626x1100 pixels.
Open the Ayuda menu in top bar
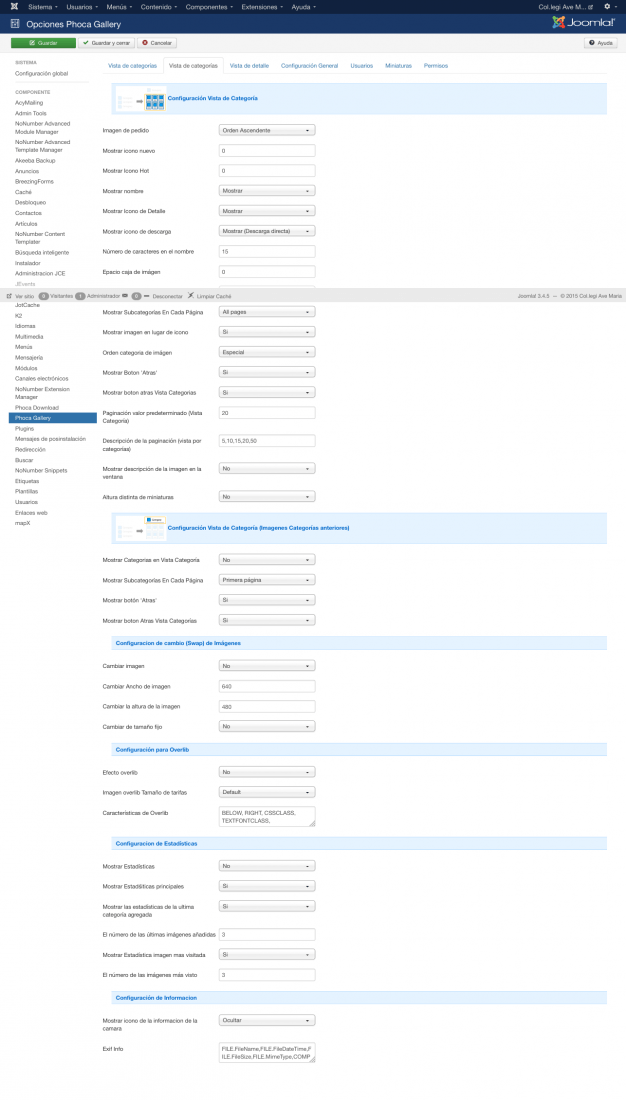[303, 6]
